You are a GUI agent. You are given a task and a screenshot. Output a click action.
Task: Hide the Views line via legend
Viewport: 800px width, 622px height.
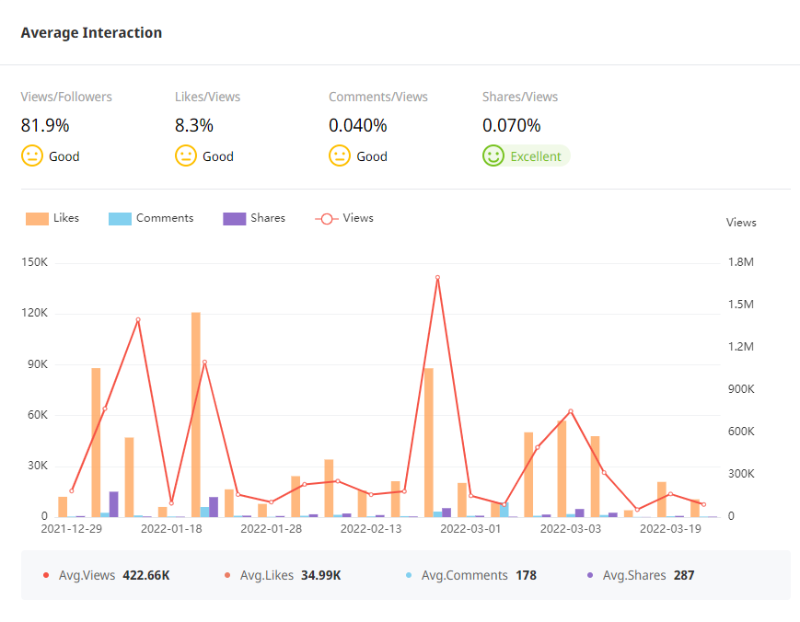[x=344, y=218]
